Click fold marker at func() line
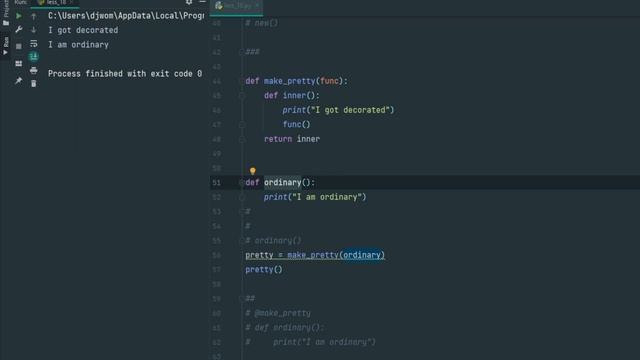The width and height of the screenshot is (640, 360). pyautogui.click(x=242, y=124)
